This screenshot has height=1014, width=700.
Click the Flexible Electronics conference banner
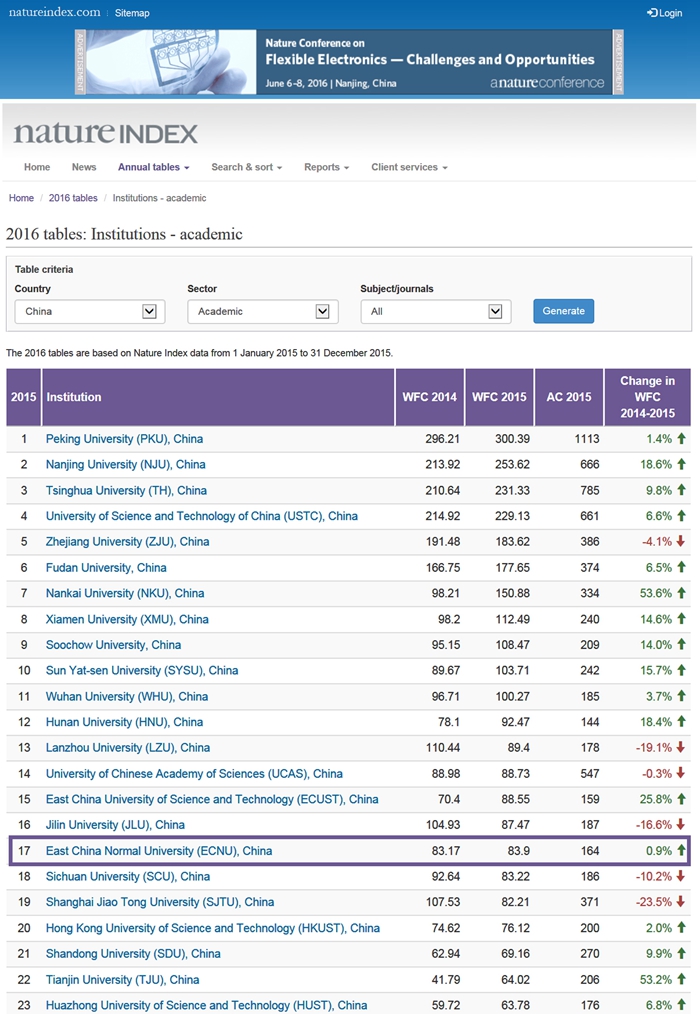[349, 62]
